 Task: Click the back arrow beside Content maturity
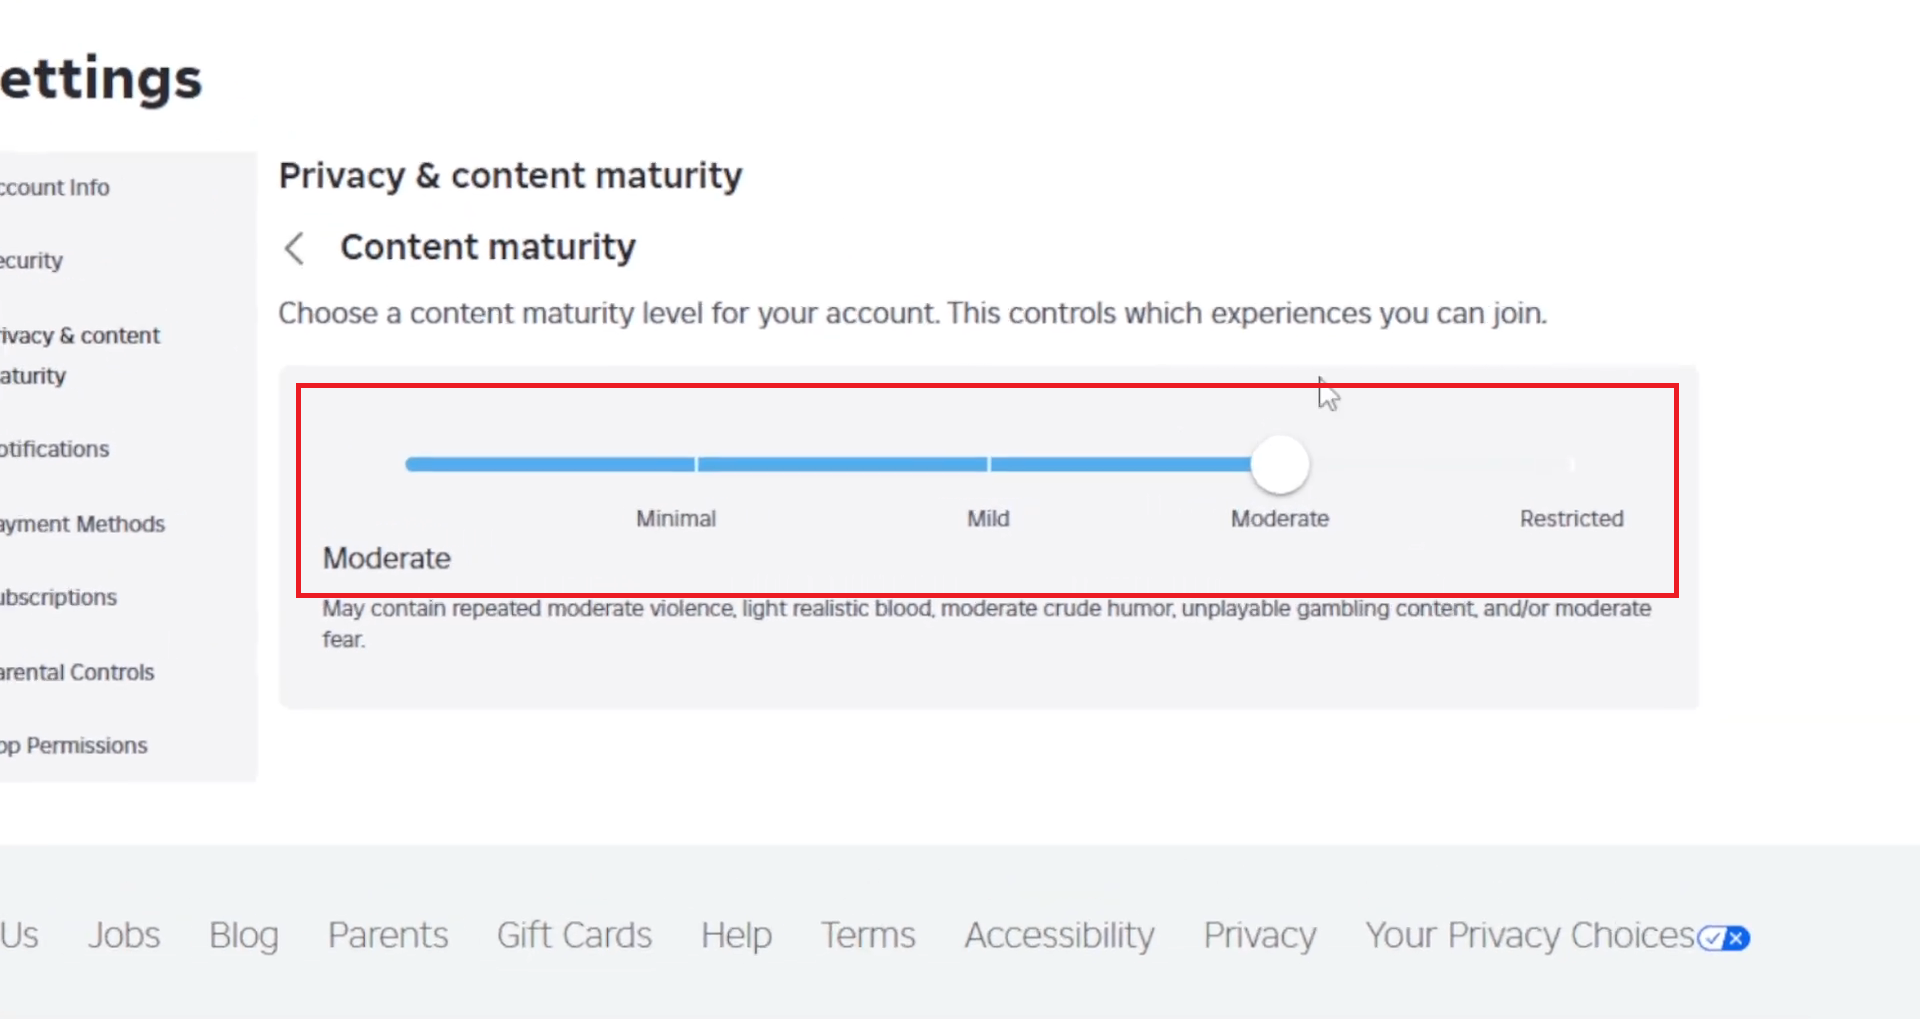(294, 248)
